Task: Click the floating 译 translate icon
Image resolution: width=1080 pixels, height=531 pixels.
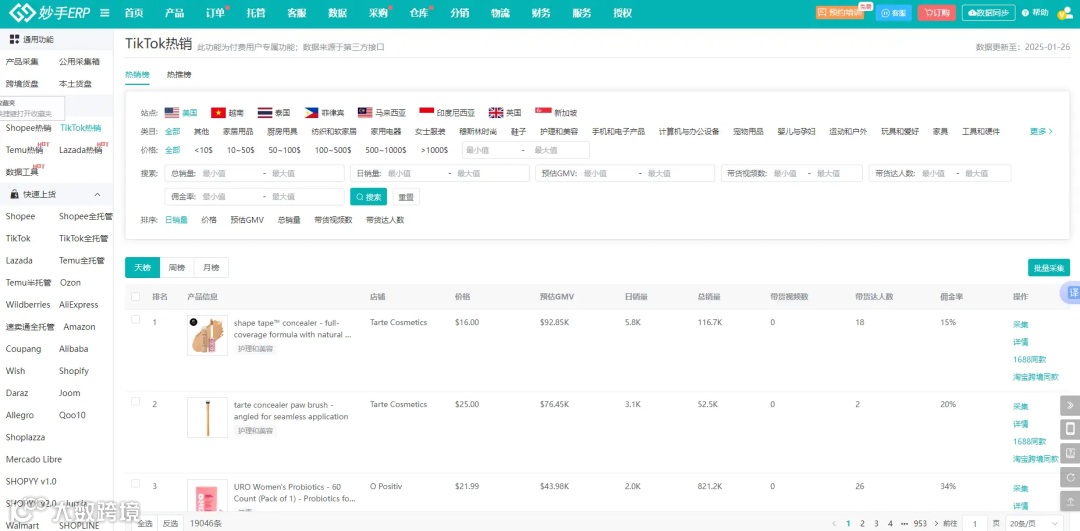Action: [1072, 293]
